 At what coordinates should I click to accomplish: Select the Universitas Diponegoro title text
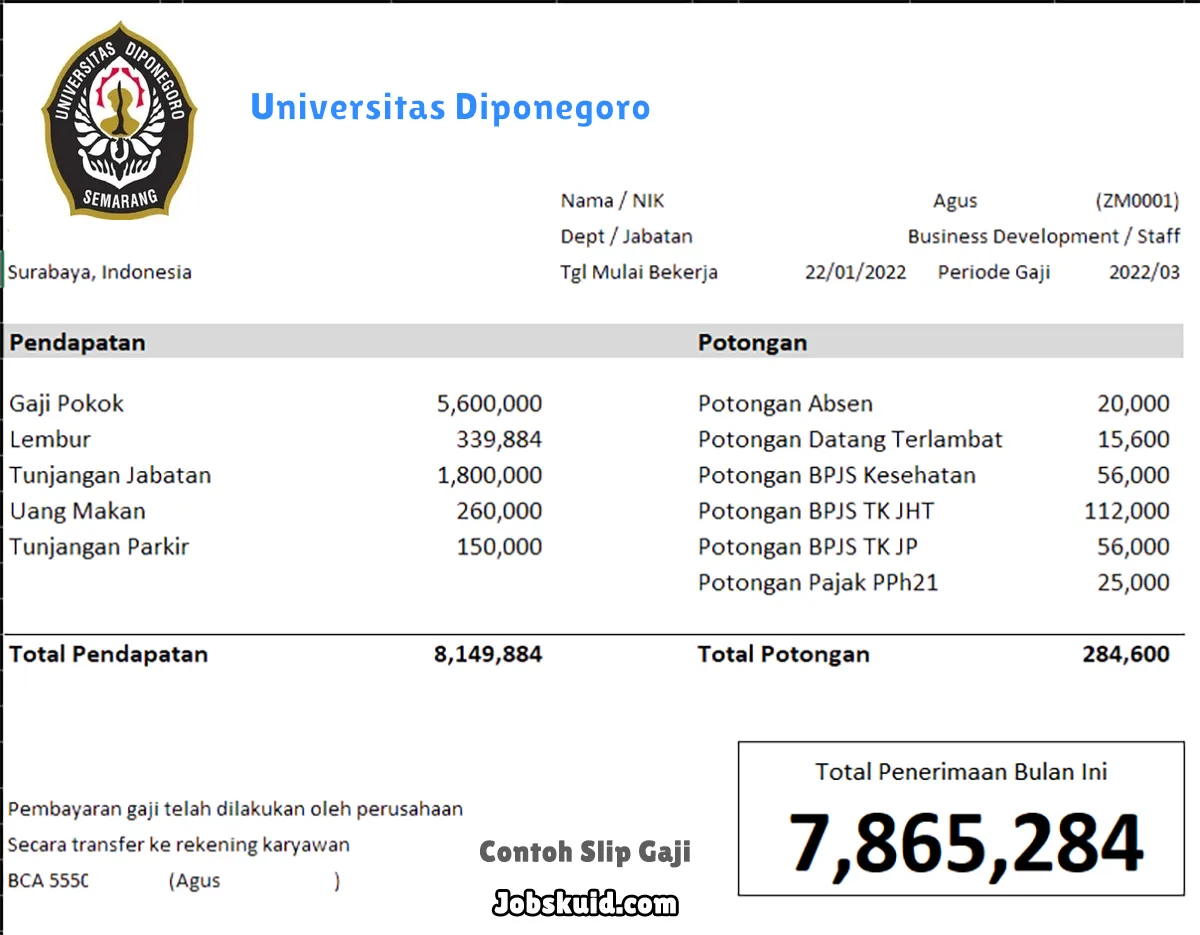[450, 108]
